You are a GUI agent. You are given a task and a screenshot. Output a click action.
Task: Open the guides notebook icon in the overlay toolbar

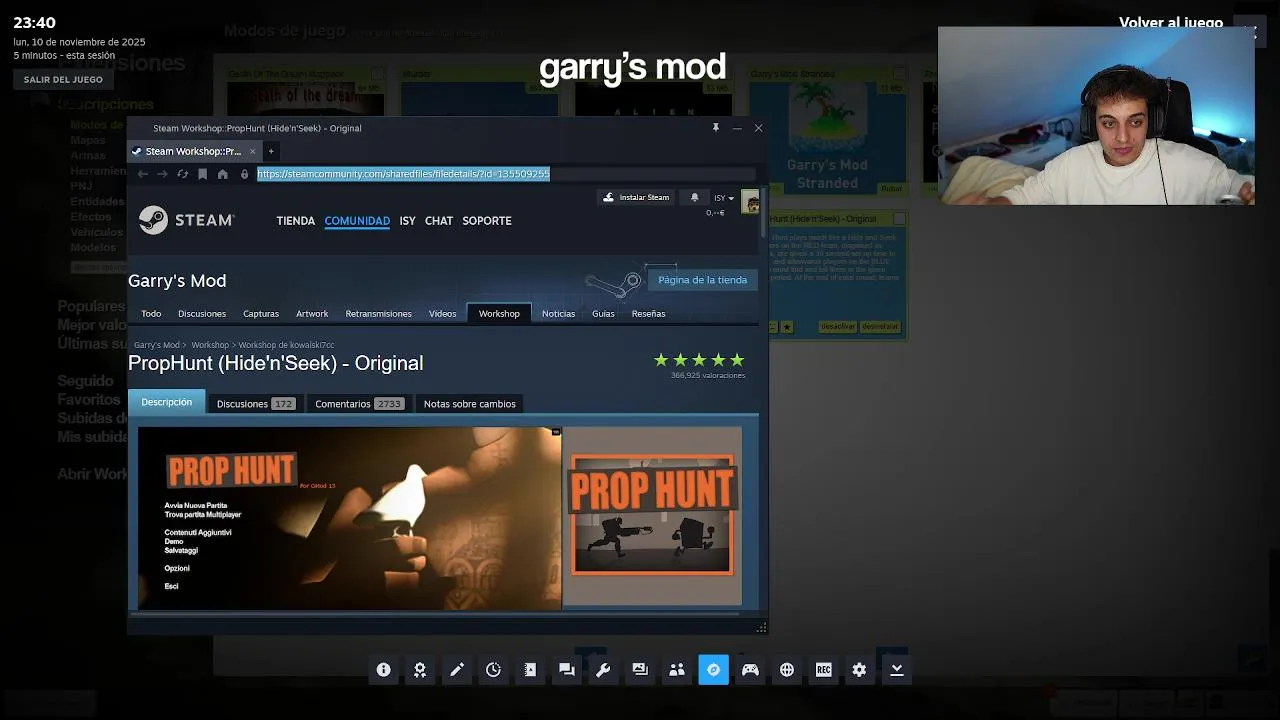coord(530,670)
